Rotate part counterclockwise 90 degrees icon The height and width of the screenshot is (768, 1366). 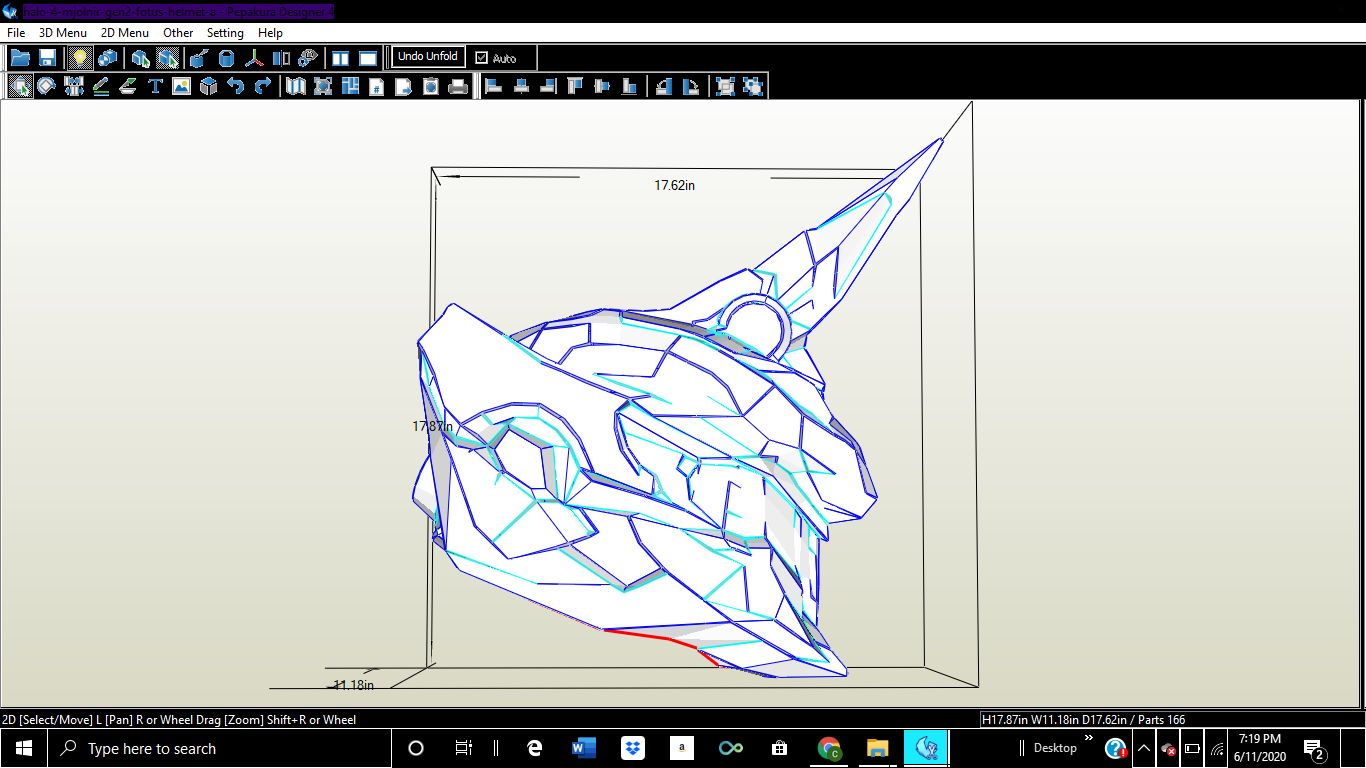664,86
